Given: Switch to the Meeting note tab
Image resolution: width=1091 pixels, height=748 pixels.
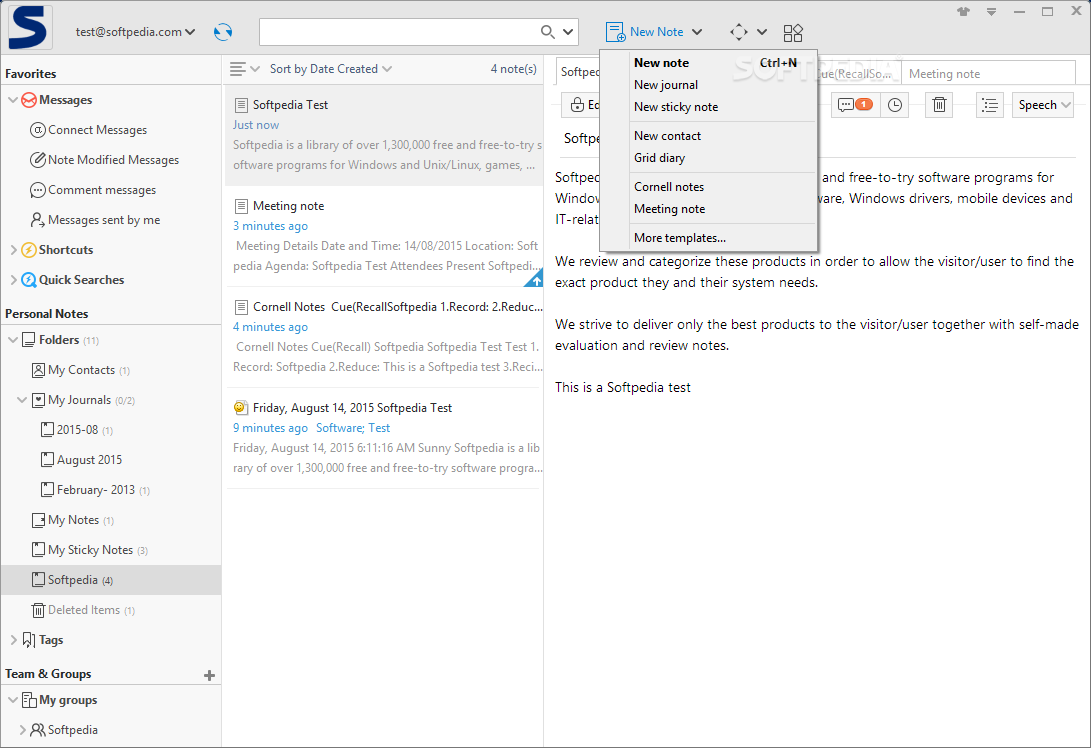Looking at the screenshot, I should [988, 73].
